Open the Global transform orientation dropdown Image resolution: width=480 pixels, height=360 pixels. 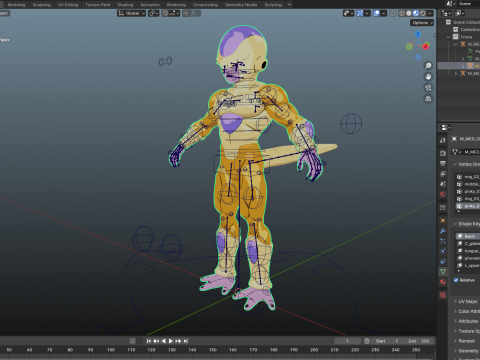pyautogui.click(x=131, y=13)
